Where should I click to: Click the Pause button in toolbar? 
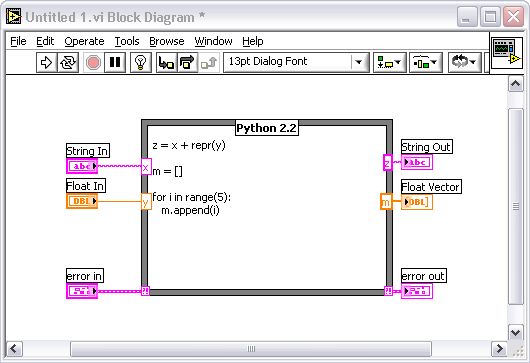tap(115, 62)
